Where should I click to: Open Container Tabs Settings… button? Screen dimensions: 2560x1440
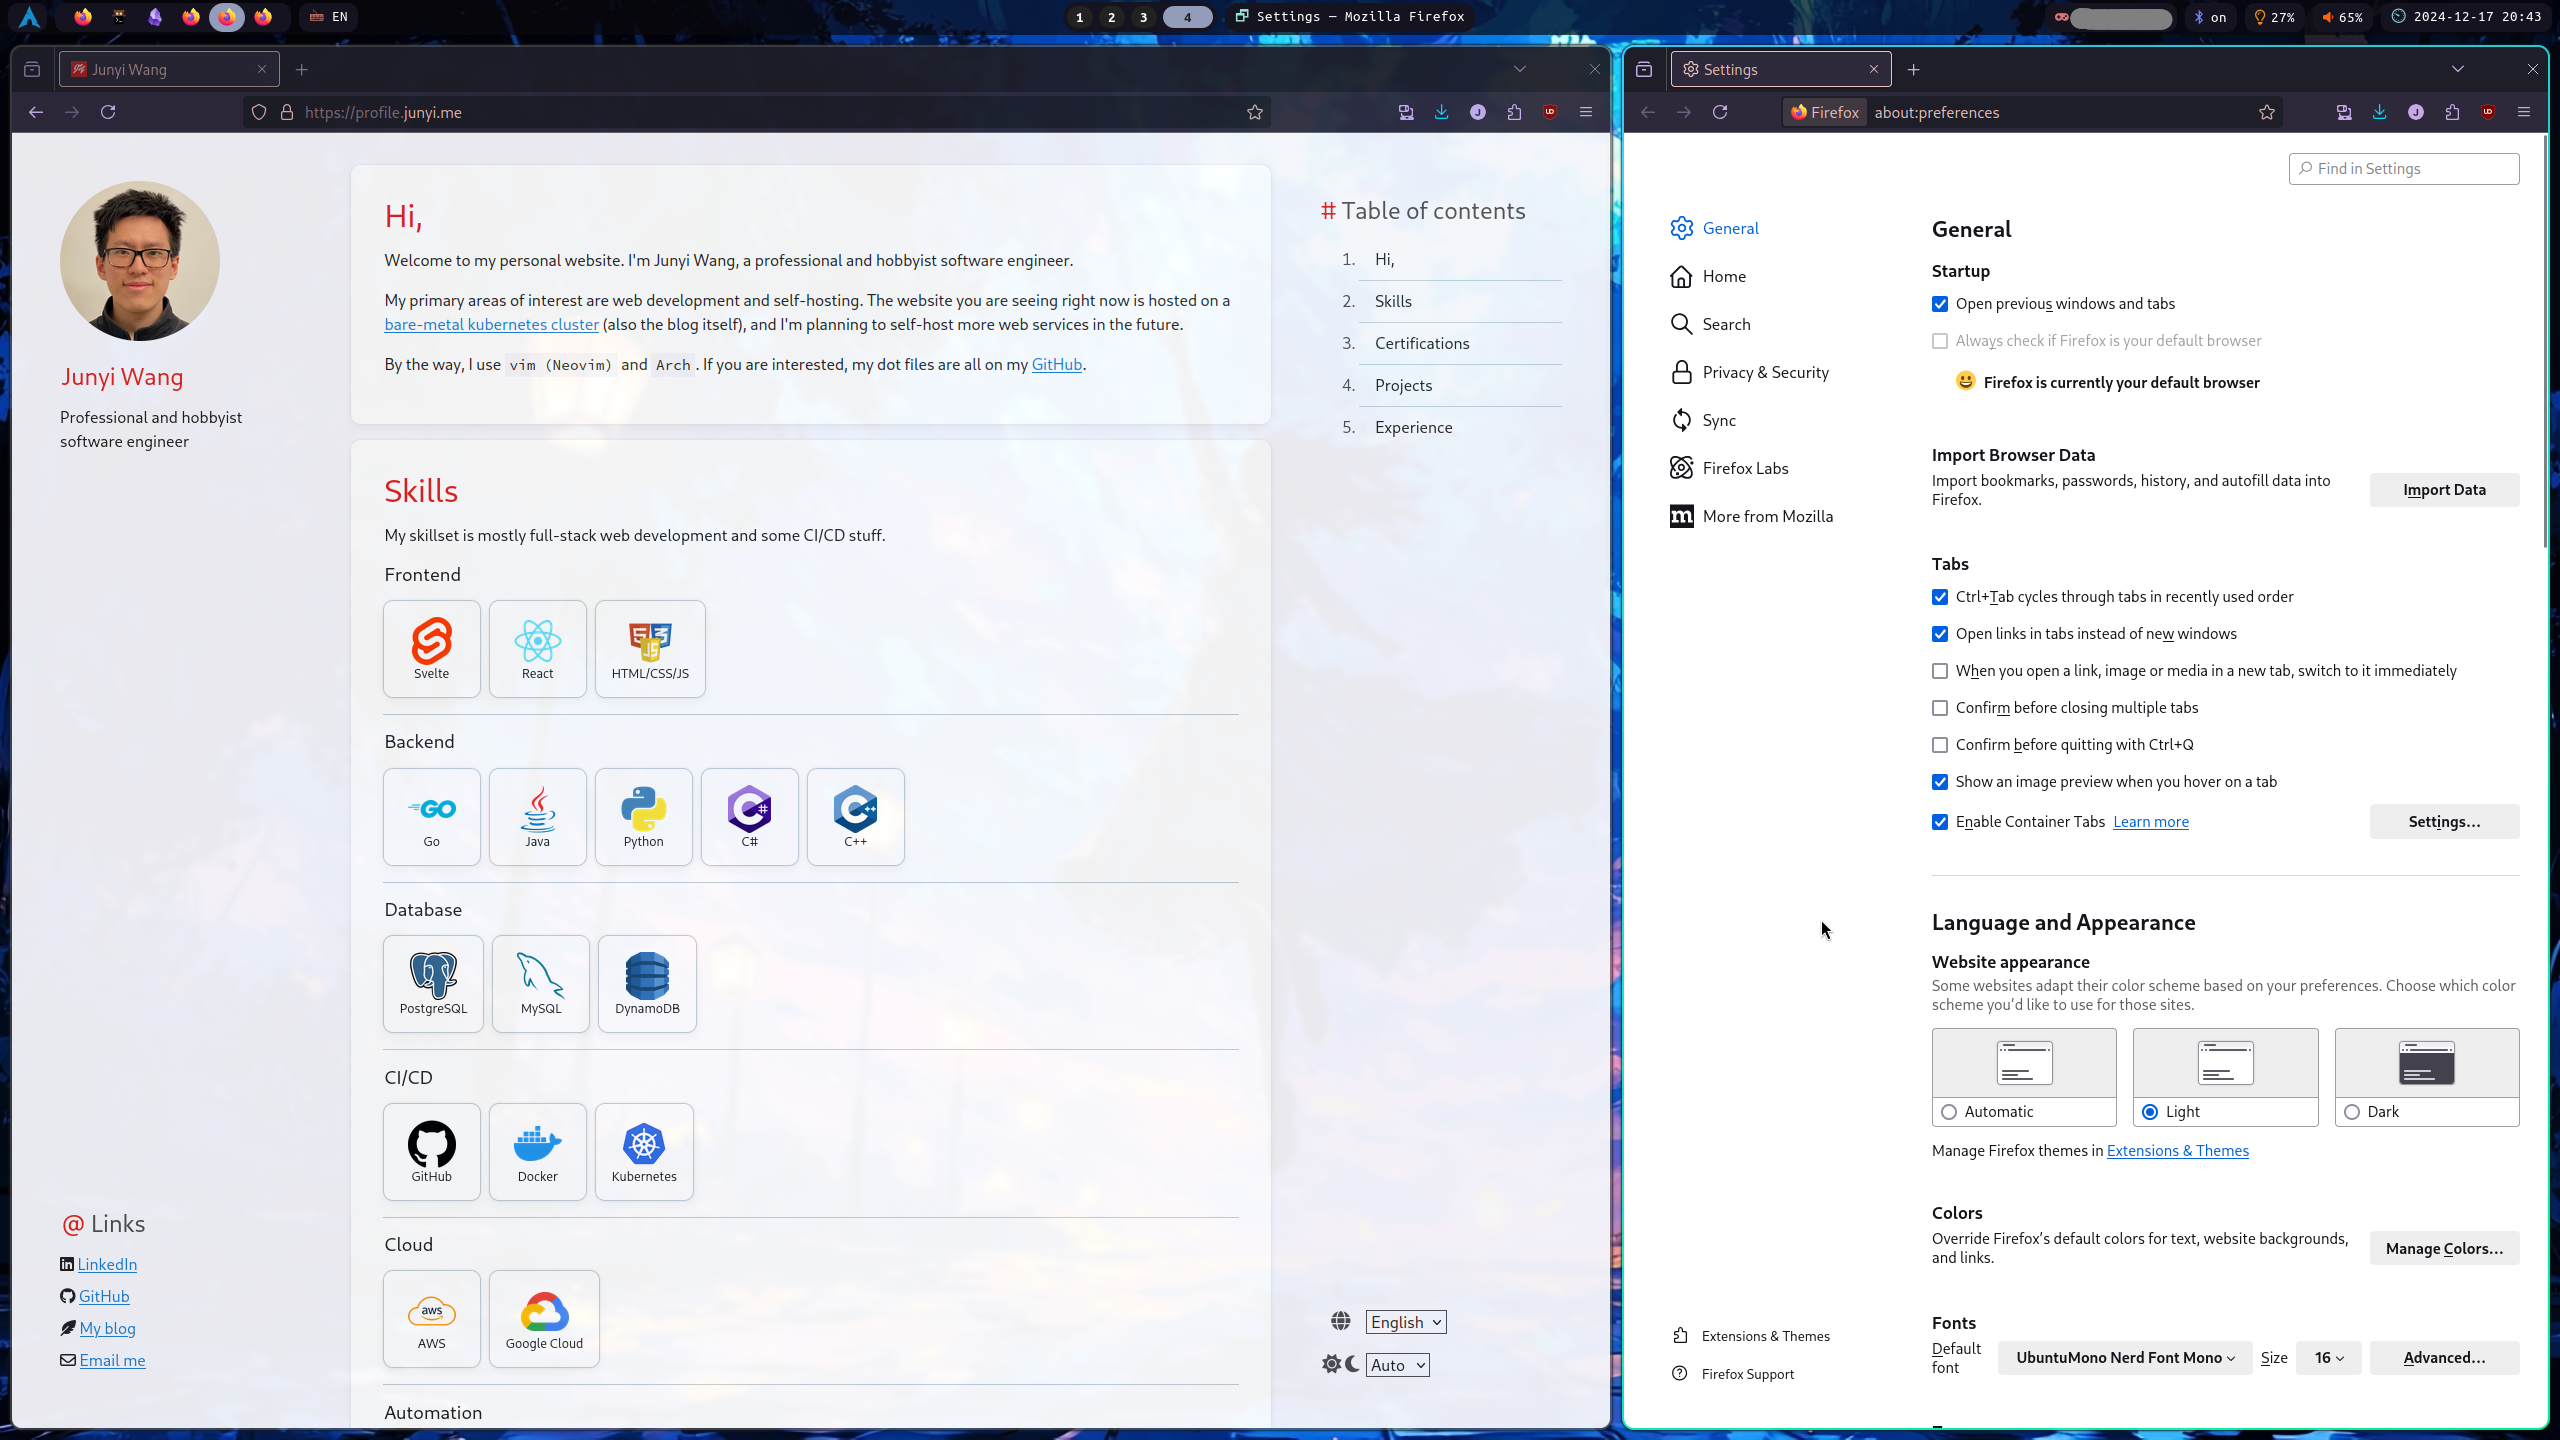click(x=2444, y=822)
